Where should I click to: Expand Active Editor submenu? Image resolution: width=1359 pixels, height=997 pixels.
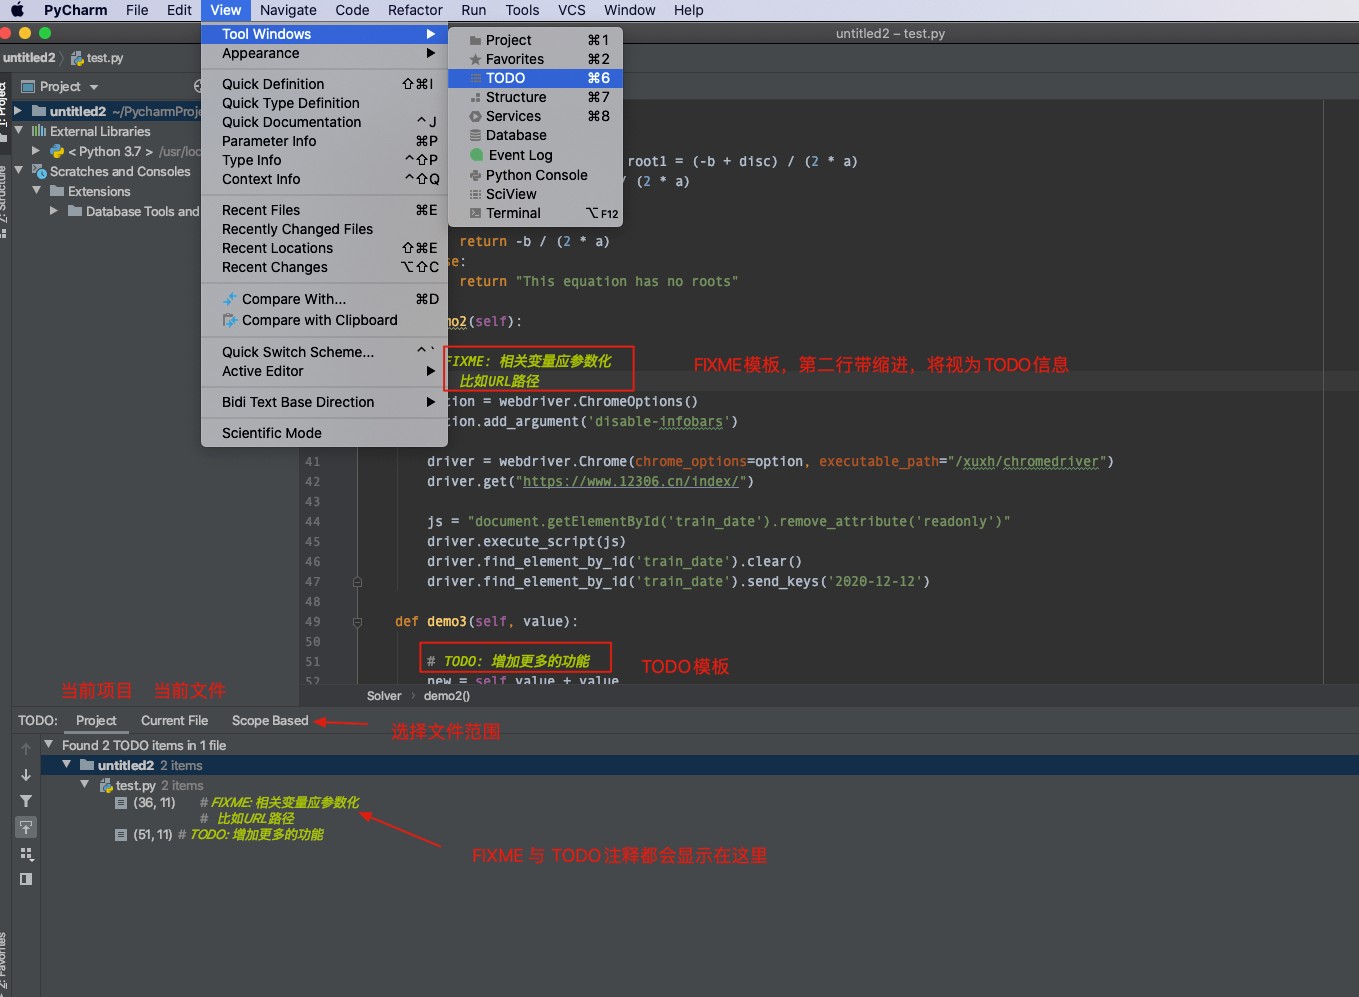[x=324, y=371]
